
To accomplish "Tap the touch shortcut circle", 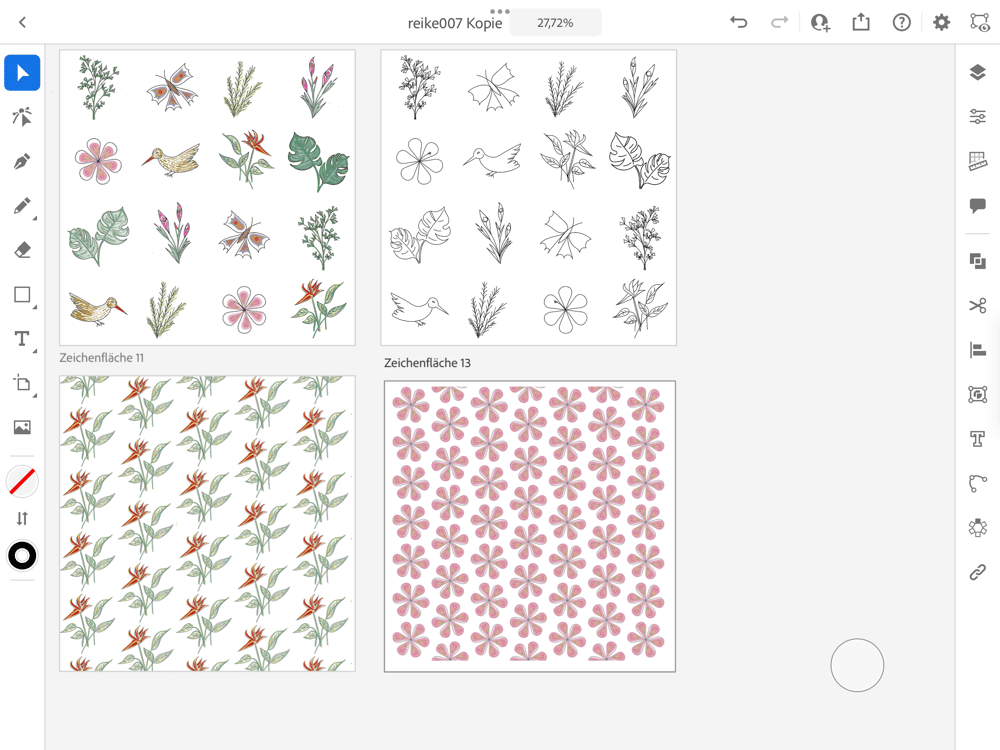I will [857, 665].
